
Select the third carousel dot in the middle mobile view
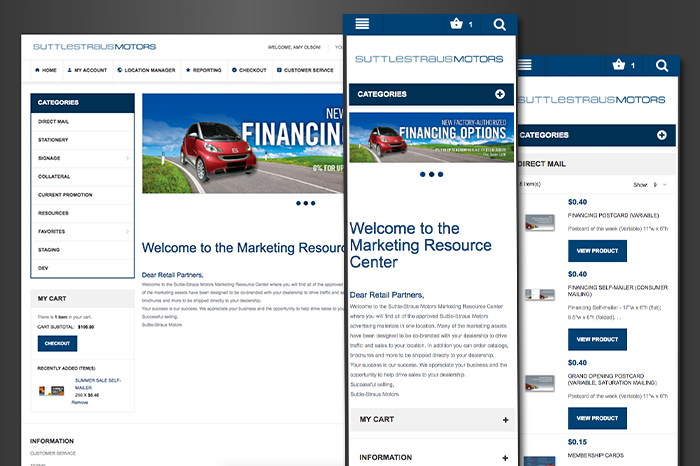coord(441,175)
